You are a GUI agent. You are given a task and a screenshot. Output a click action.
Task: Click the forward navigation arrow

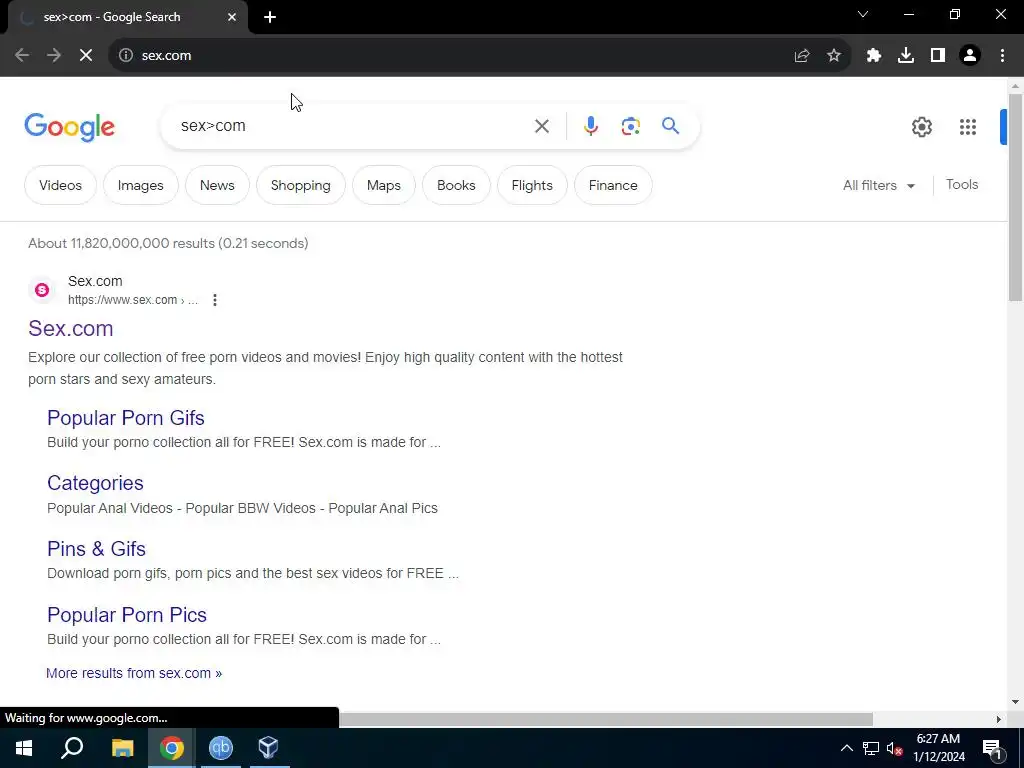tap(54, 56)
